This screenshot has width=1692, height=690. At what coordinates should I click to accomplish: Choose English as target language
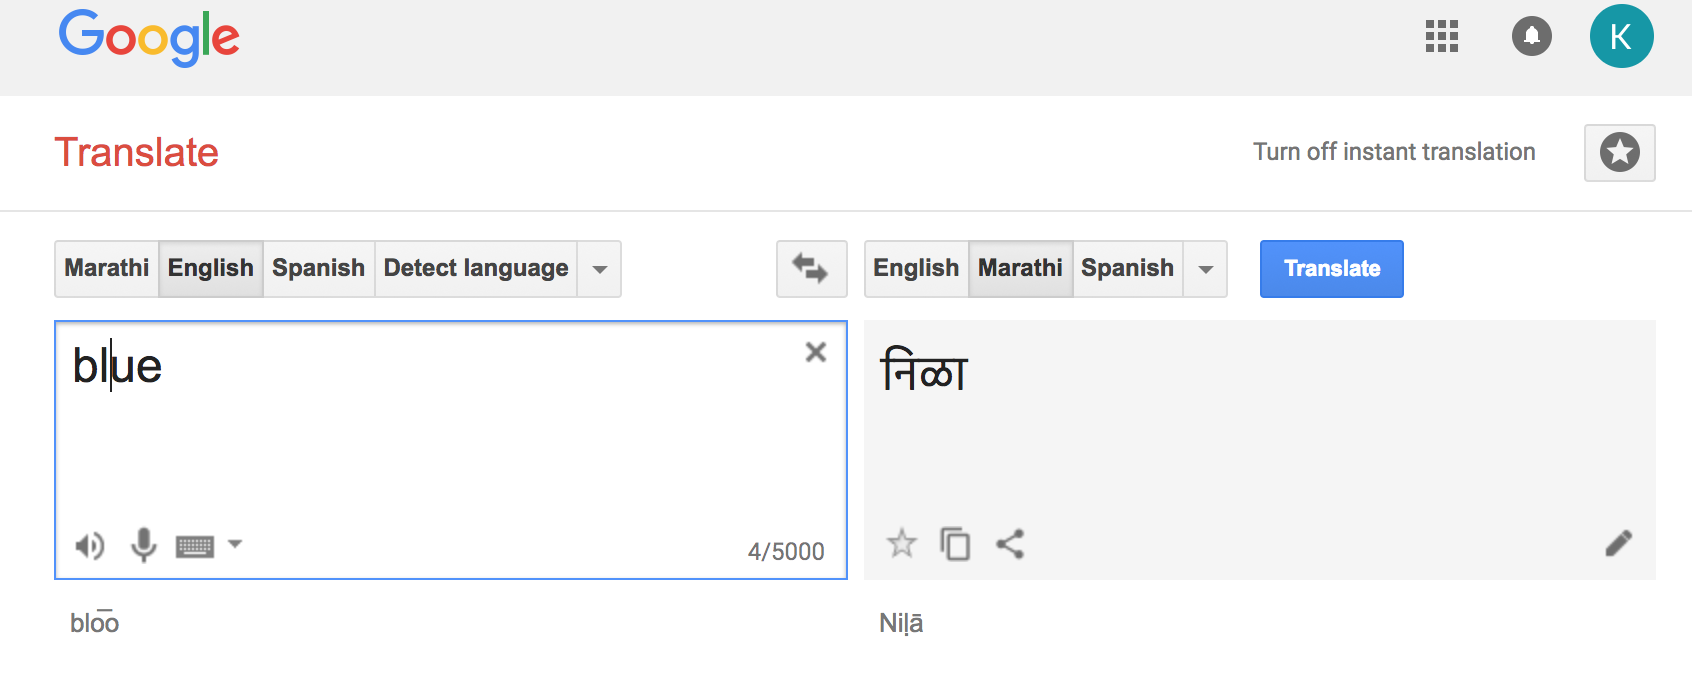coord(915,268)
